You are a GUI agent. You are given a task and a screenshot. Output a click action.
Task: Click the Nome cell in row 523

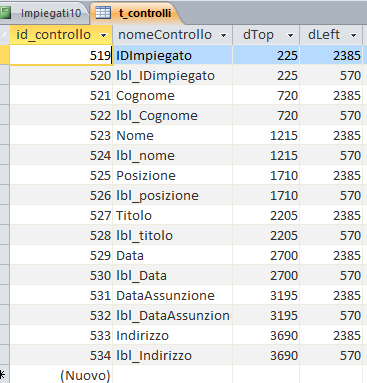tap(173, 135)
